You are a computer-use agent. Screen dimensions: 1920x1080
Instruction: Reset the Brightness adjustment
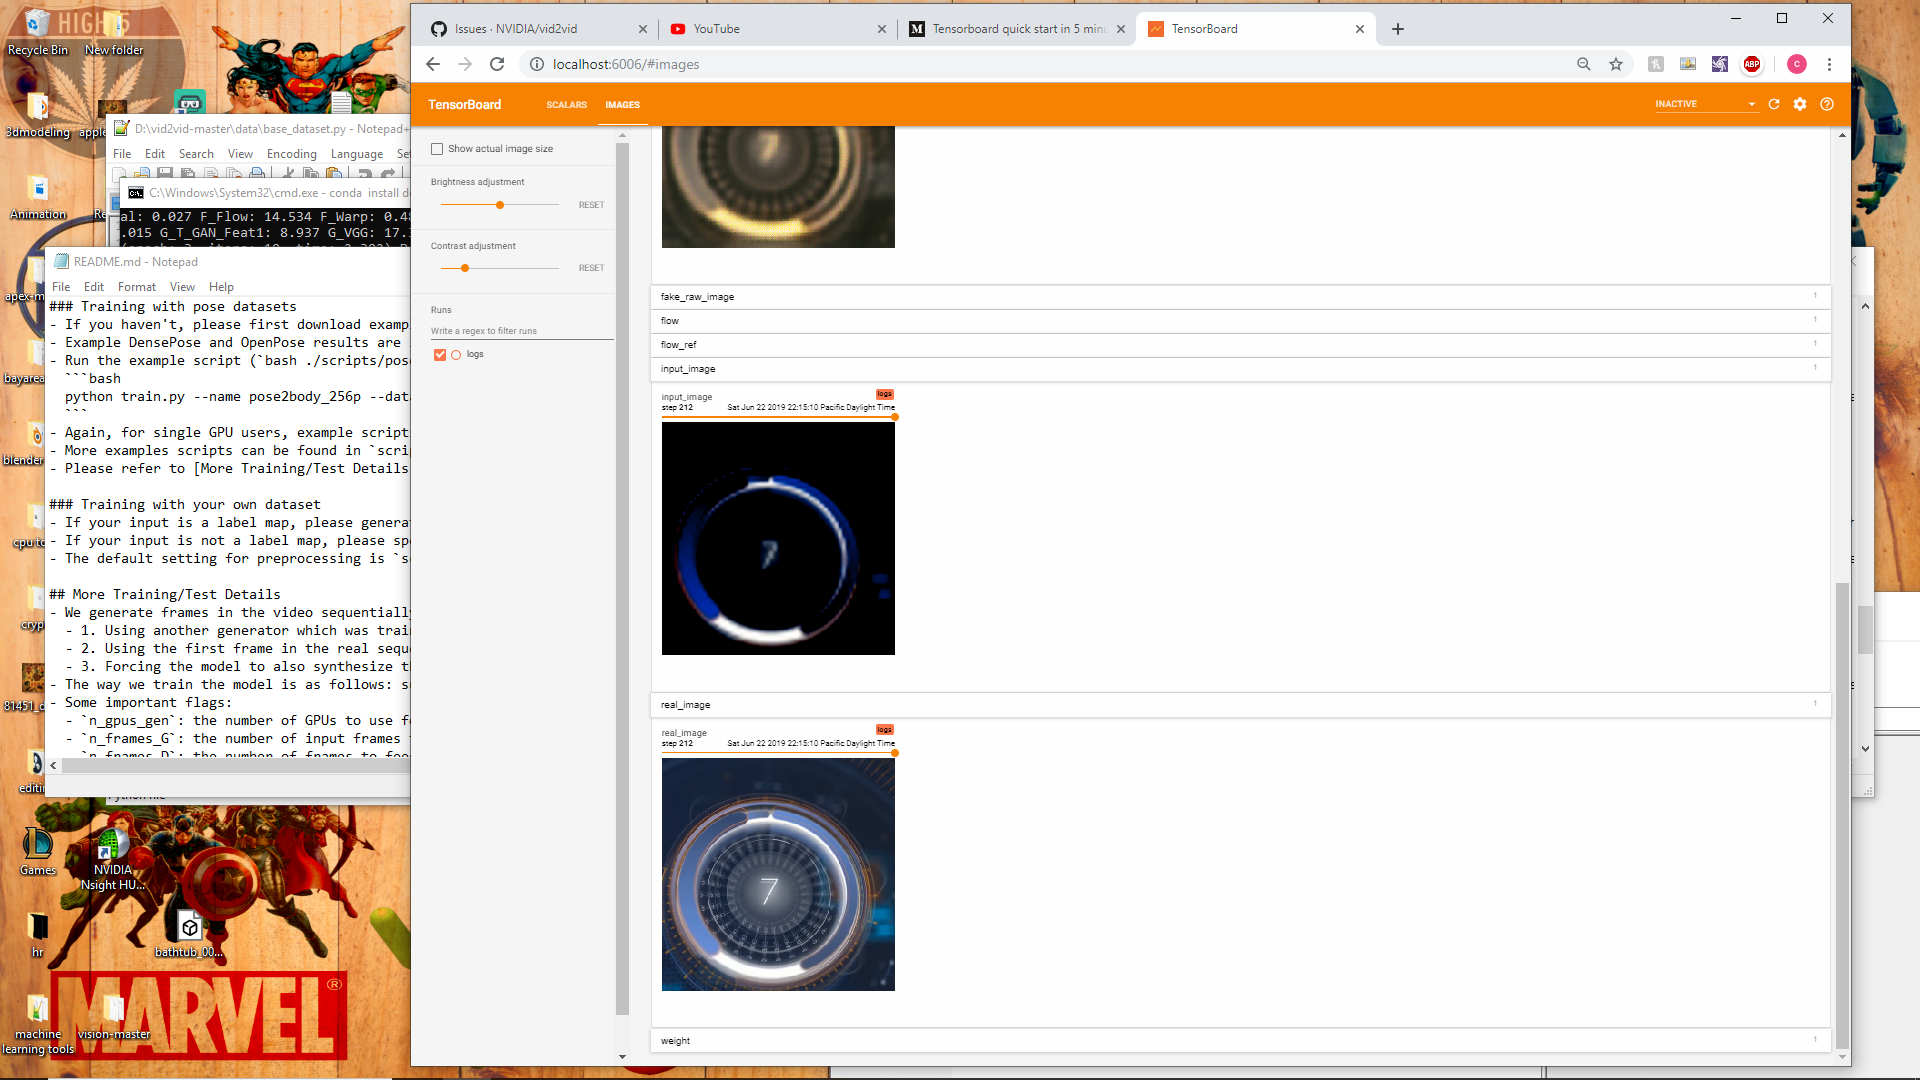(591, 204)
